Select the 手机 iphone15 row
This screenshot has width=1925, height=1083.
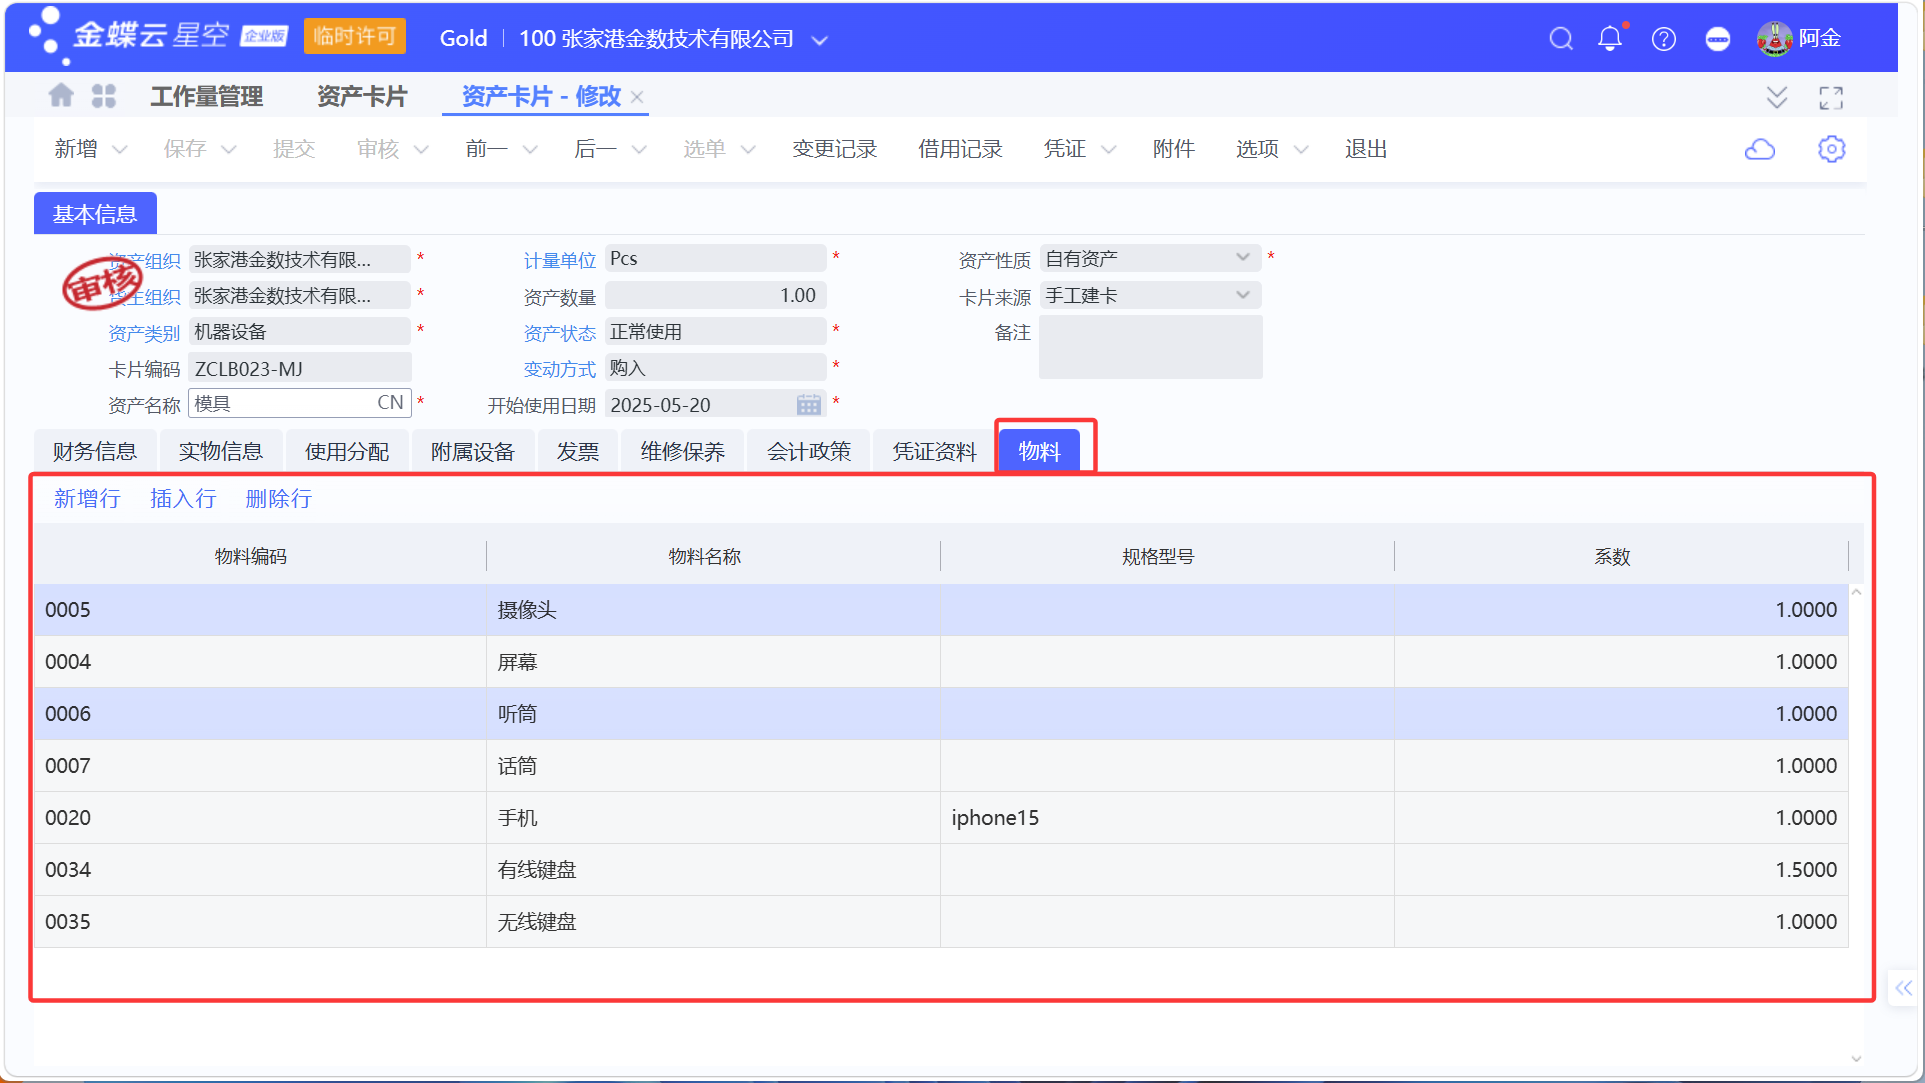941,818
